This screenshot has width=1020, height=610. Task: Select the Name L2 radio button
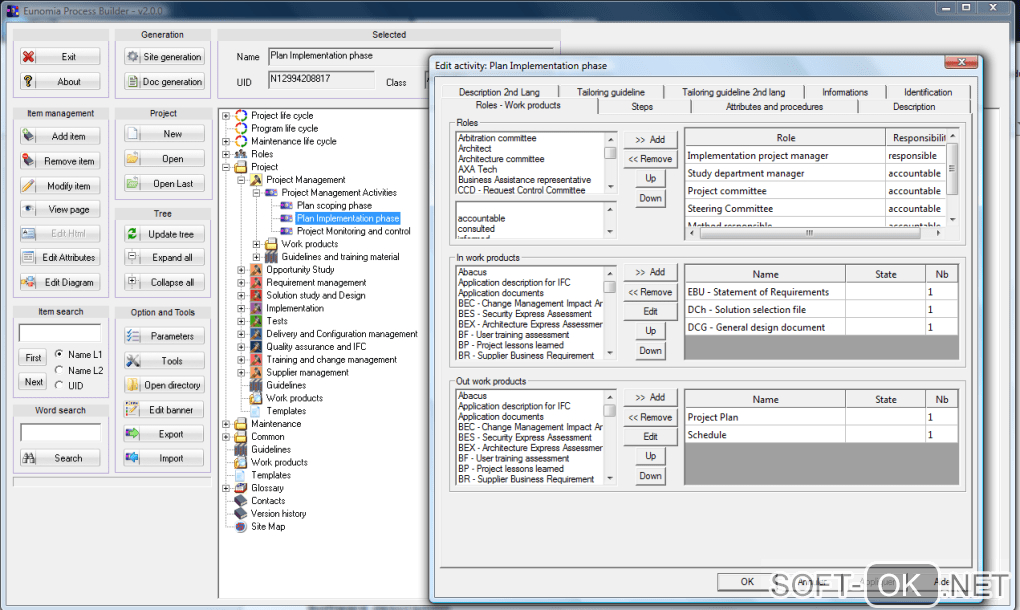[60, 370]
